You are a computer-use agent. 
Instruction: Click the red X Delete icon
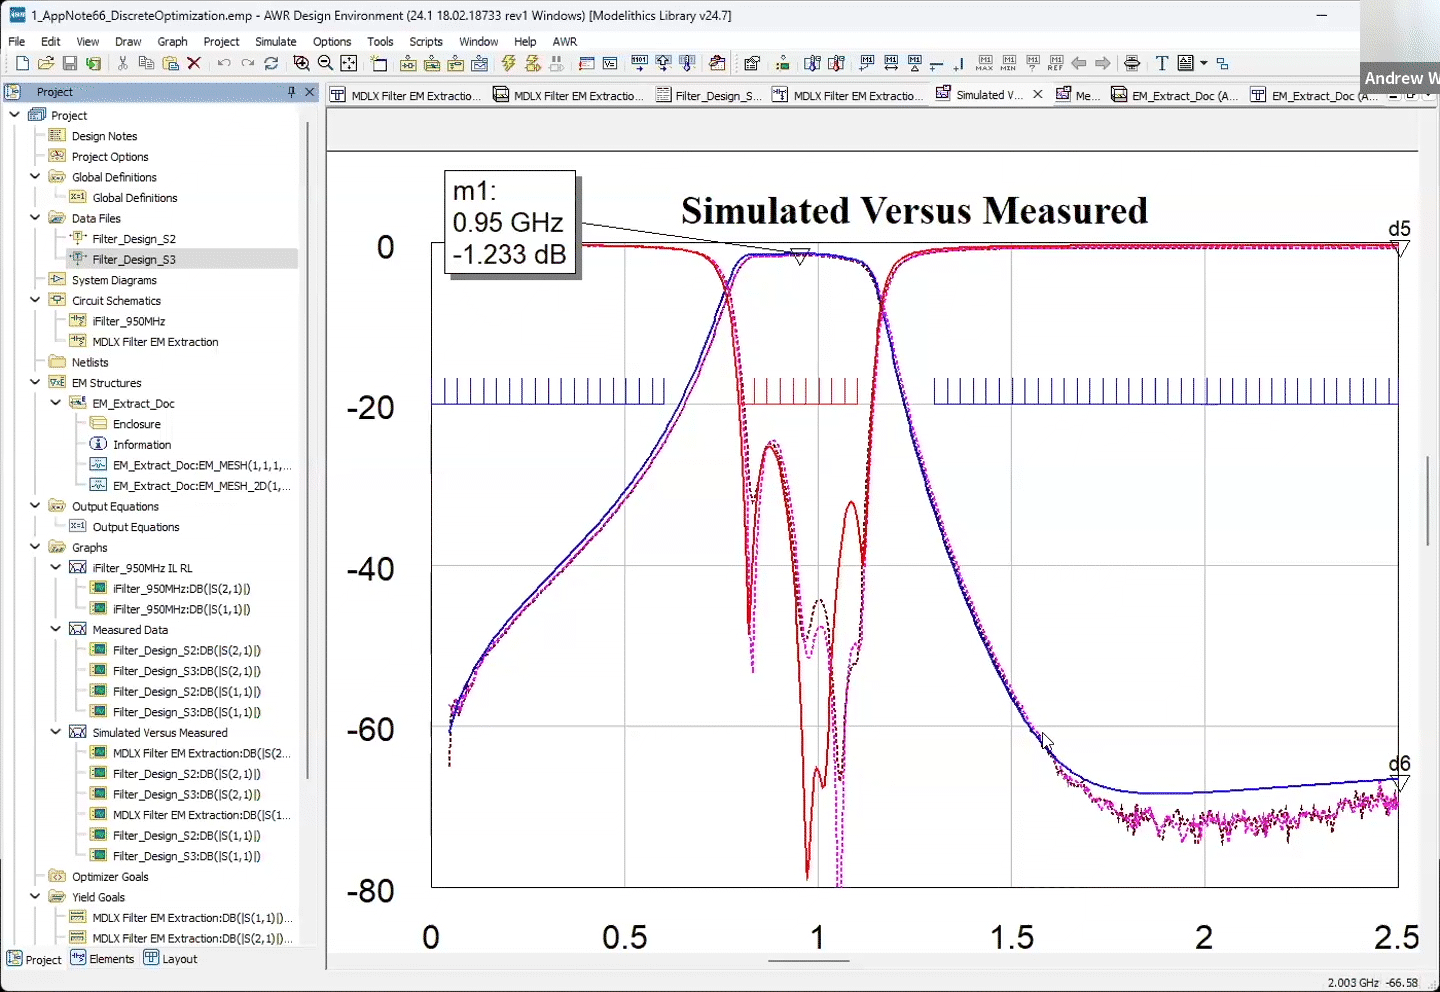click(x=195, y=63)
